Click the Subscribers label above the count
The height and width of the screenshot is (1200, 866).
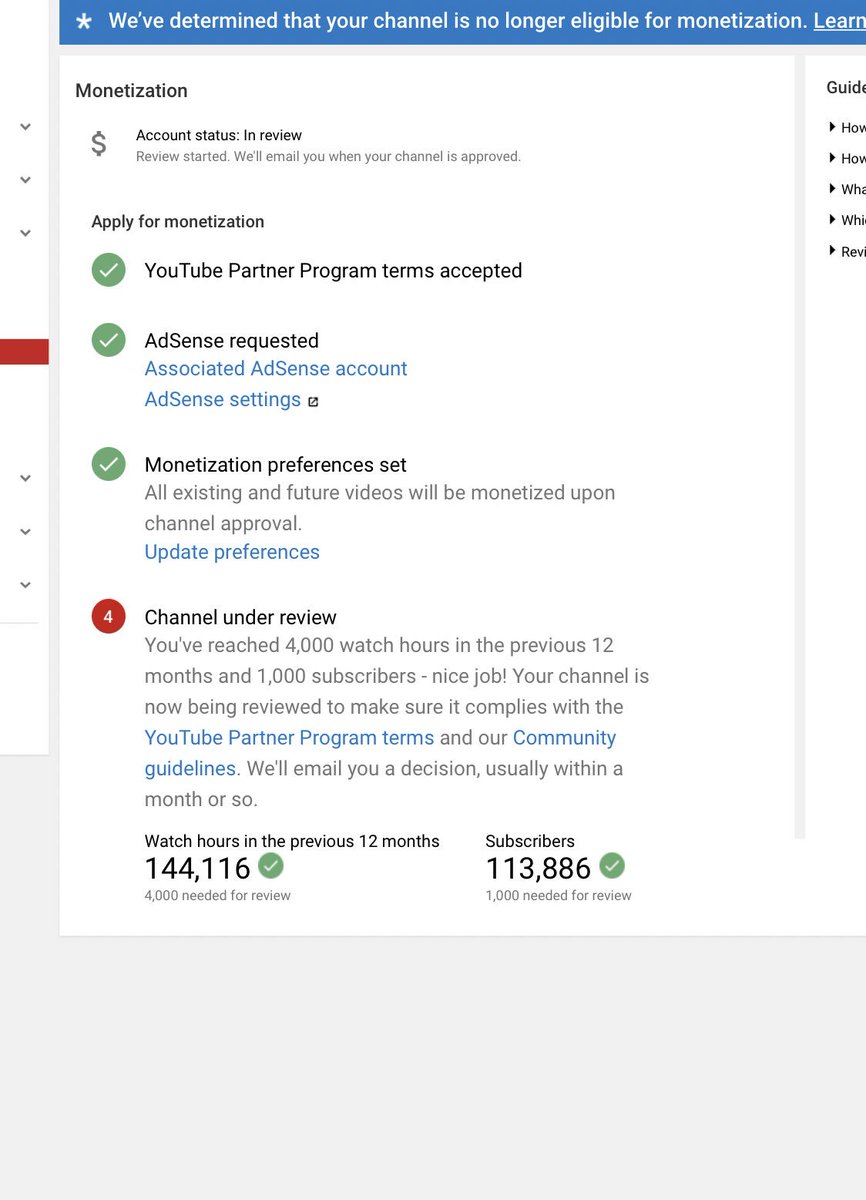point(530,842)
